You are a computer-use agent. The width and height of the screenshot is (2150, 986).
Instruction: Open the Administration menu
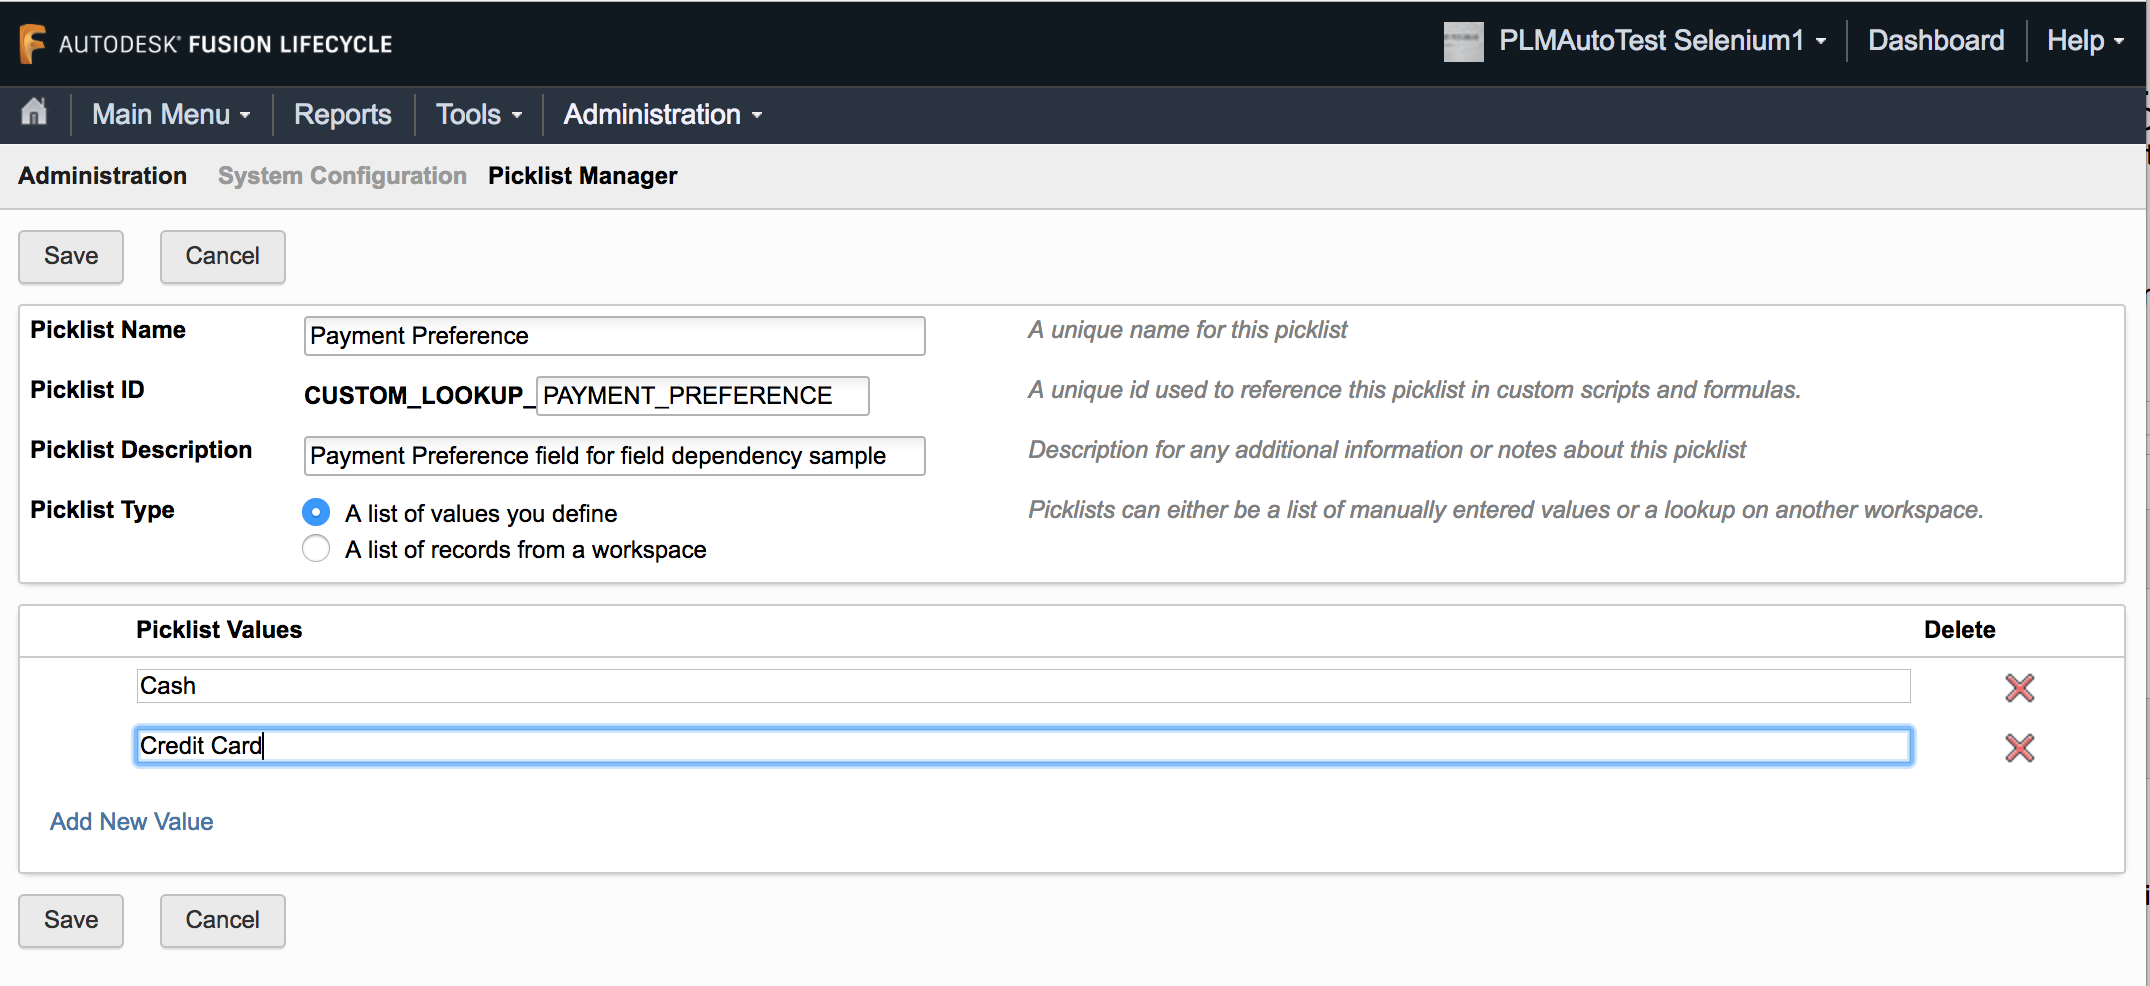660,114
